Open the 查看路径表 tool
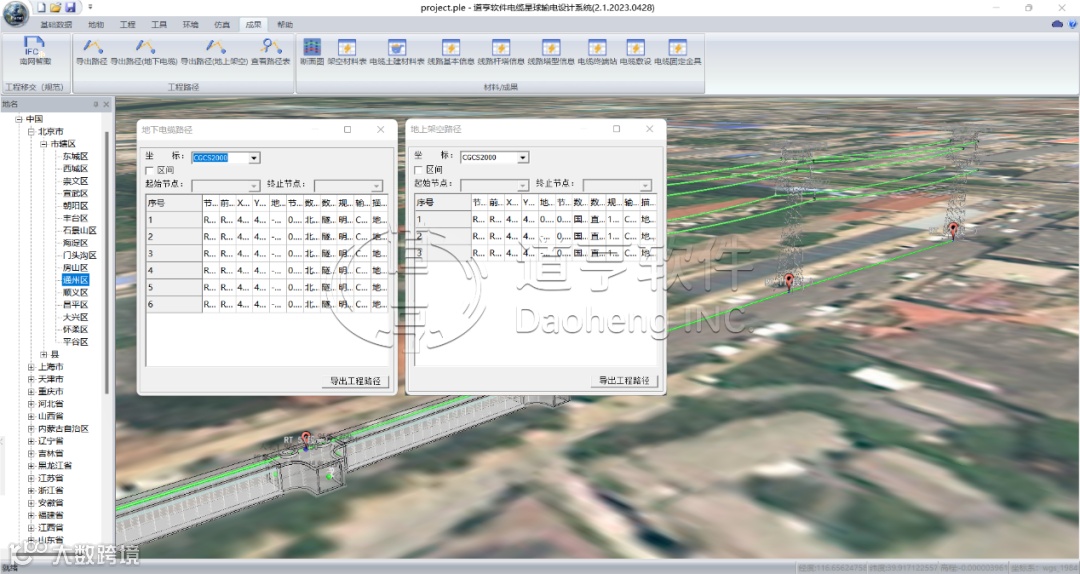The image size is (1080, 574). pos(270,48)
